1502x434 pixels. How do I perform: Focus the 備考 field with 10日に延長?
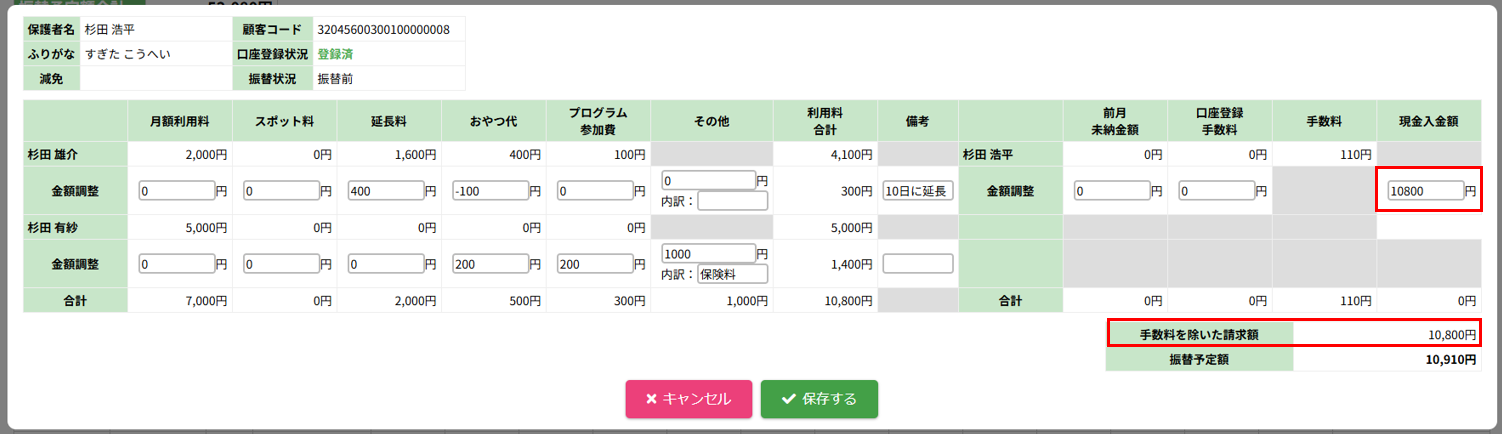(918, 191)
